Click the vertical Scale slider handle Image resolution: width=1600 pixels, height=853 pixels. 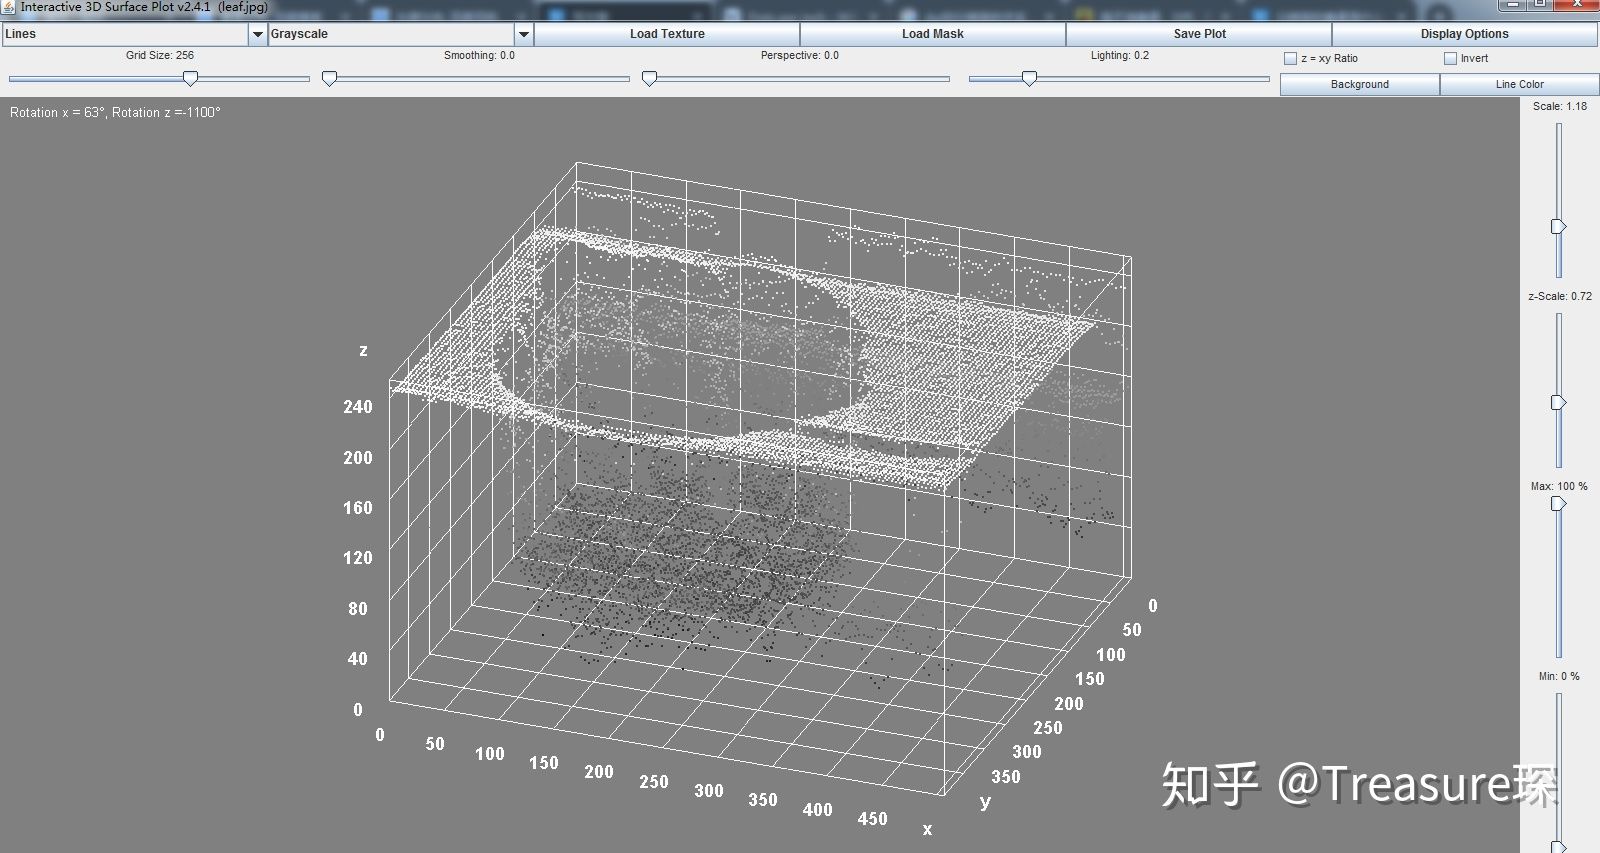click(x=1558, y=227)
